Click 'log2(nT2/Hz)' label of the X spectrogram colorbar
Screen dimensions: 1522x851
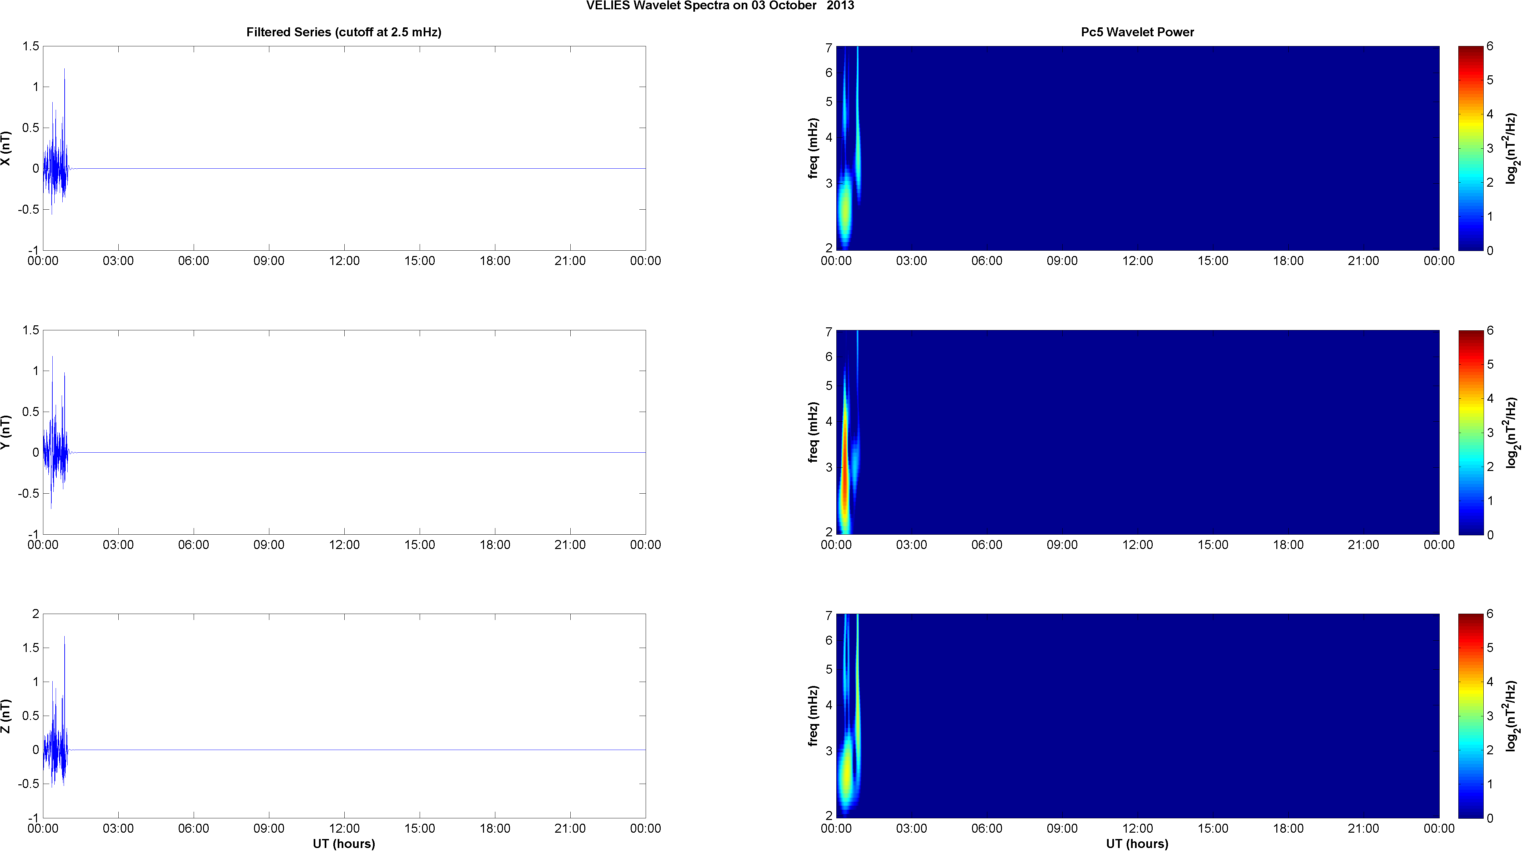coord(1511,148)
